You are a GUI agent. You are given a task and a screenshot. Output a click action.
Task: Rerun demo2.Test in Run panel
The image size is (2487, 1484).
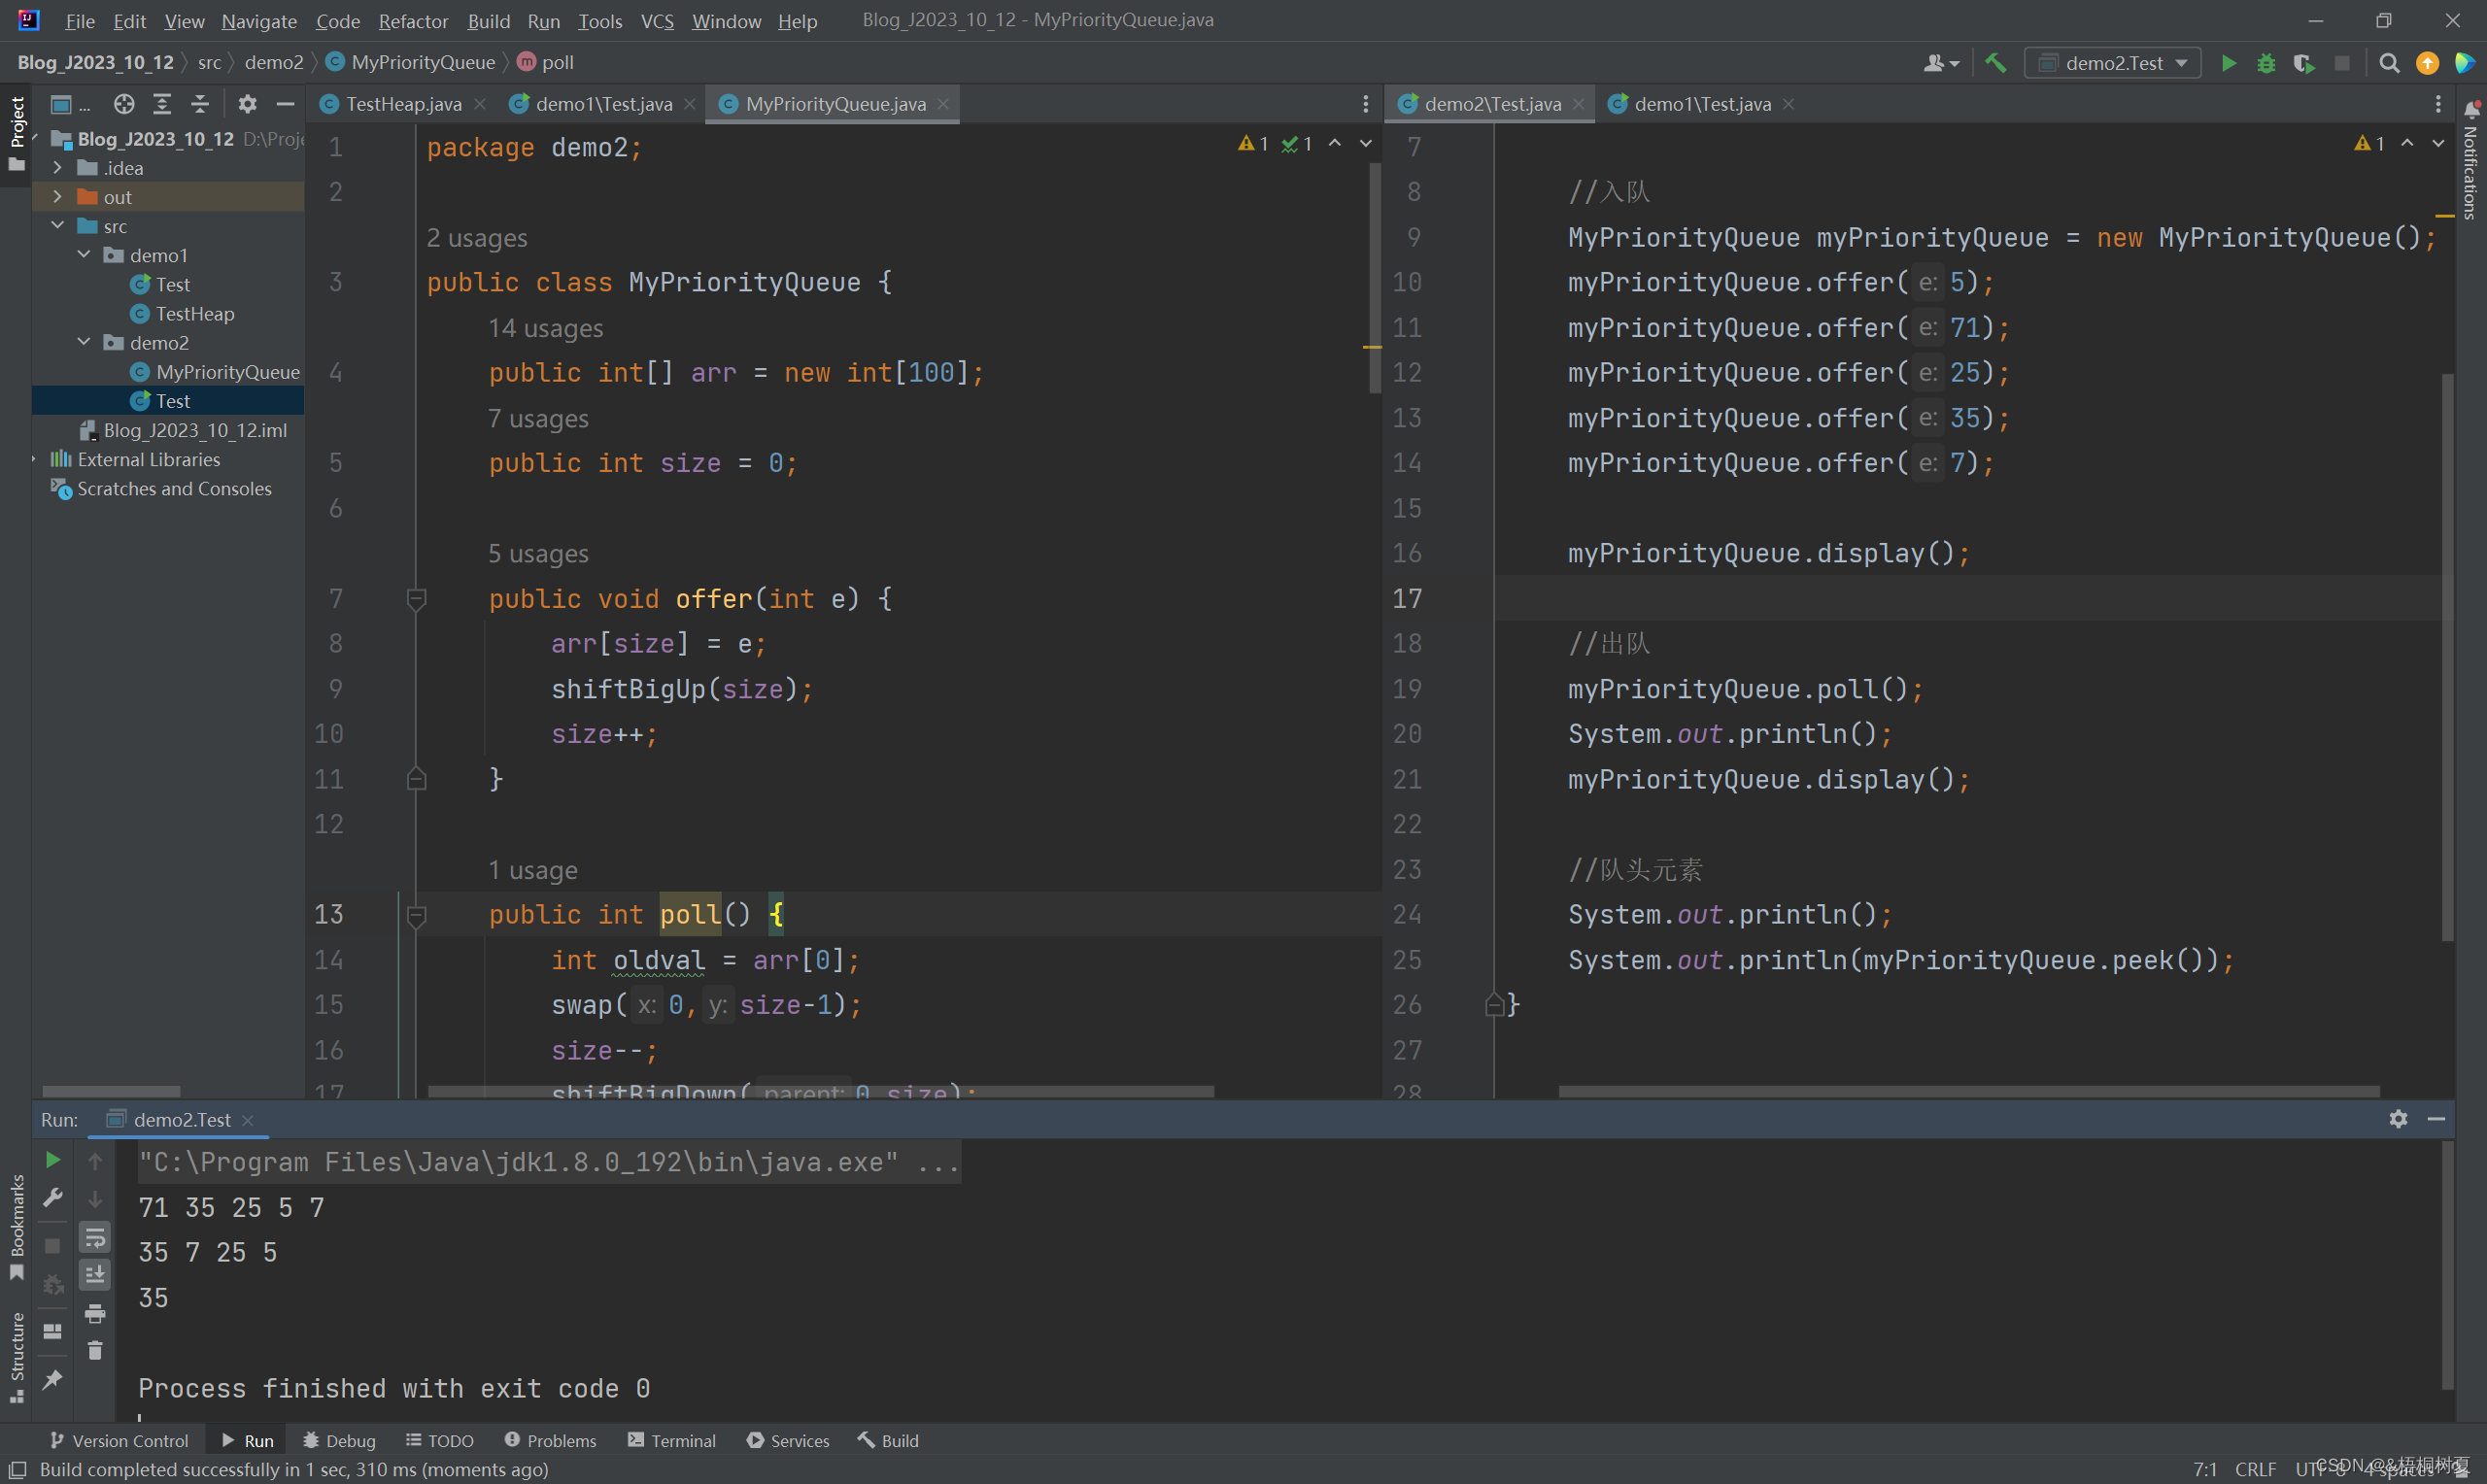[x=53, y=1160]
